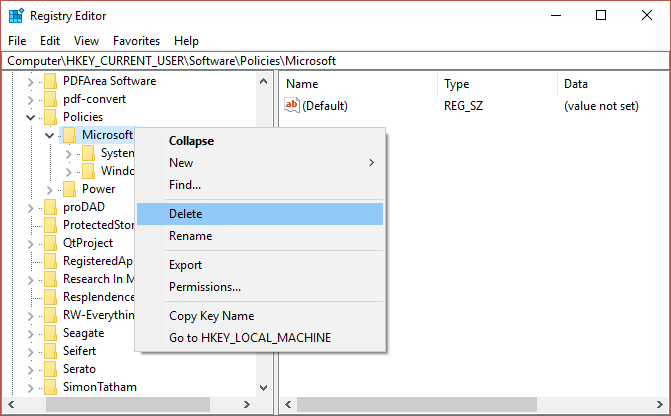Click the pdf-convert folder icon
671x416 pixels.
click(x=50, y=99)
